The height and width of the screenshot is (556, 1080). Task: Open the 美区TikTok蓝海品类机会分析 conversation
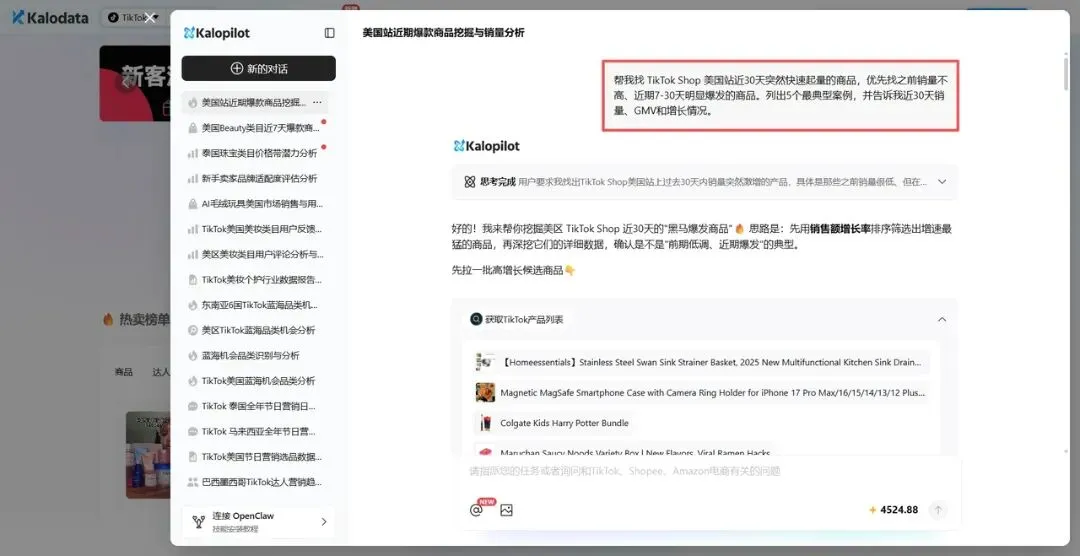(255, 330)
